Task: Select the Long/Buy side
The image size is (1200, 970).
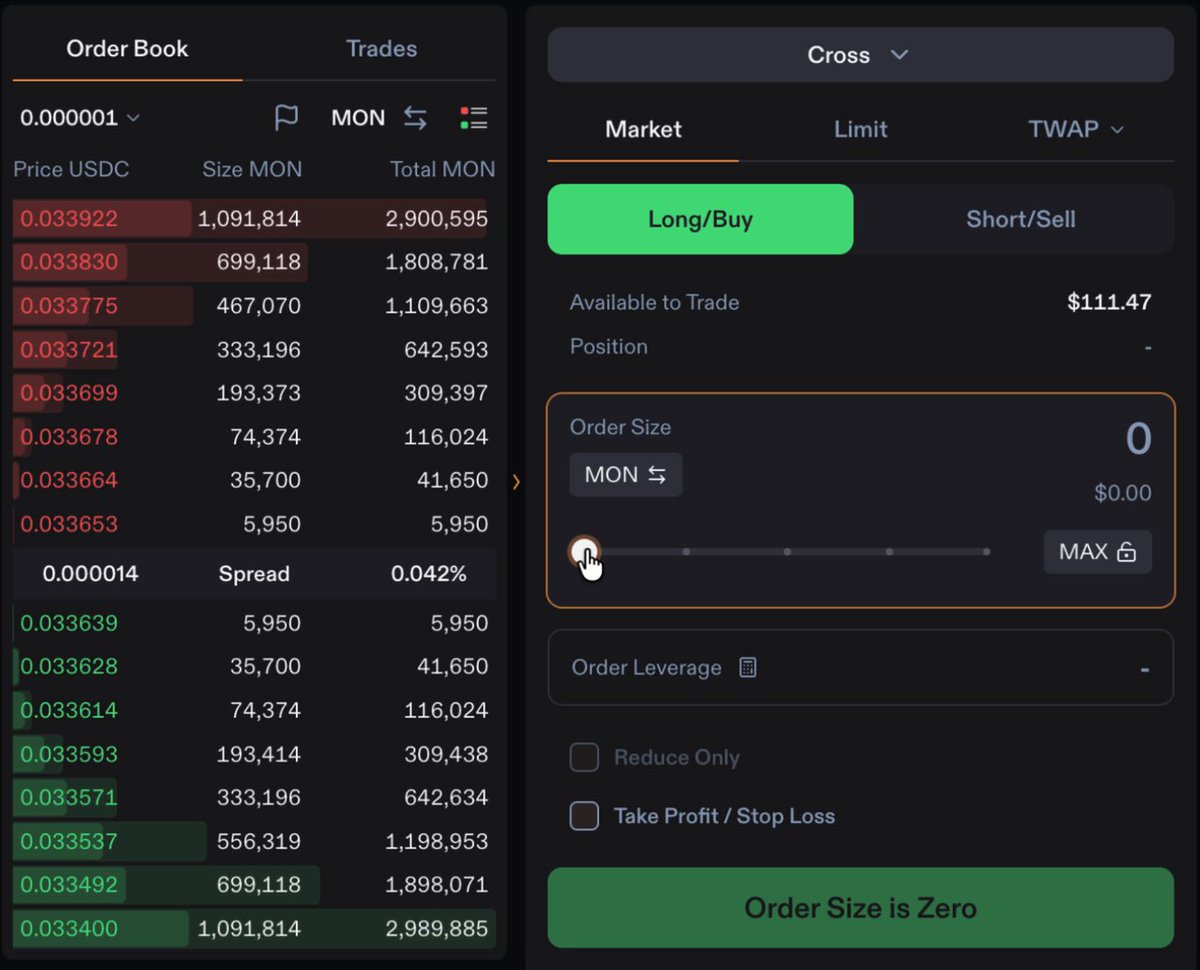Action: [700, 219]
